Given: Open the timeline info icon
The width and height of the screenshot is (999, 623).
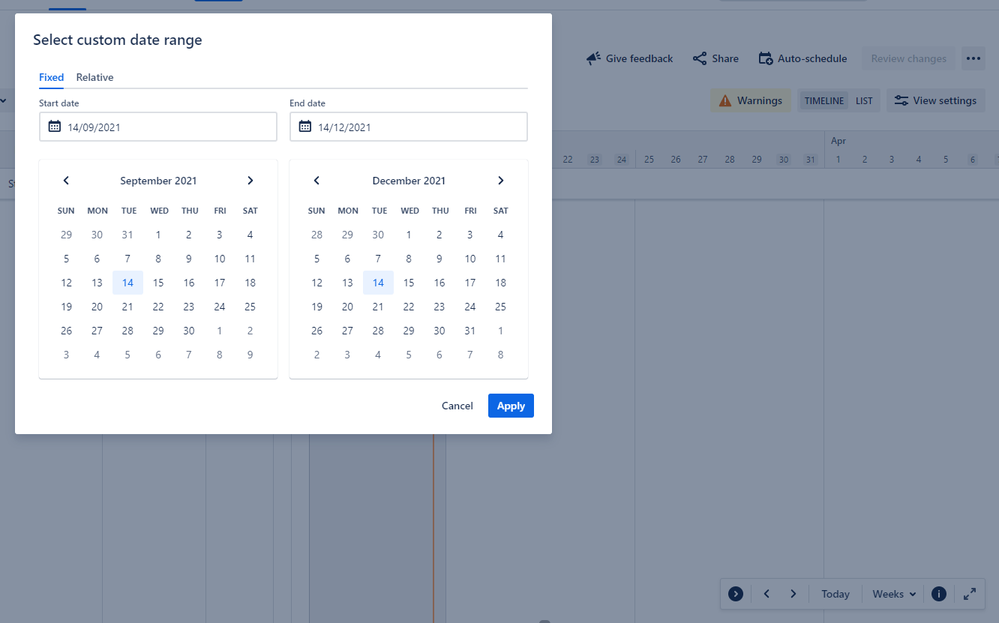Looking at the screenshot, I should click(938, 594).
